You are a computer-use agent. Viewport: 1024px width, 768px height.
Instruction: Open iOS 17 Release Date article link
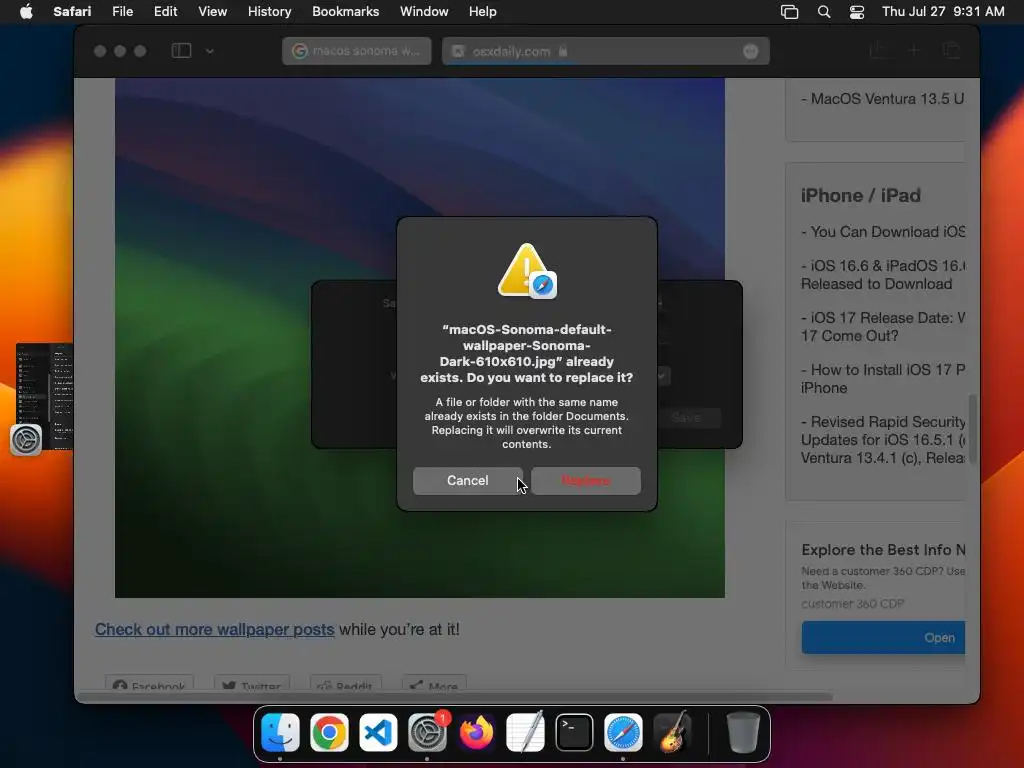[x=883, y=327]
